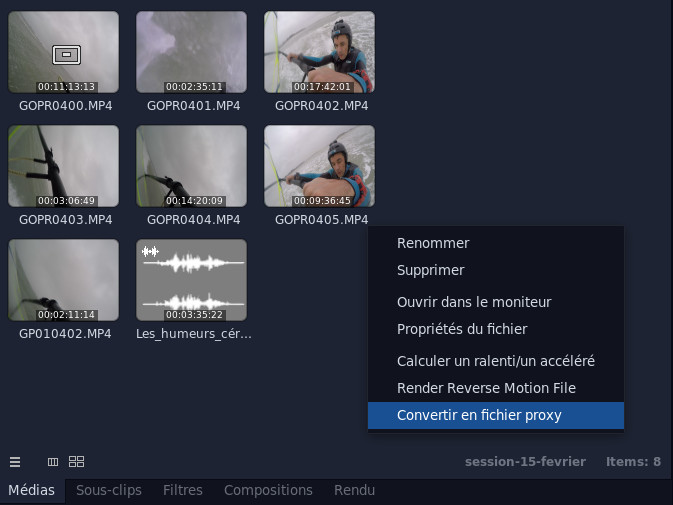Click duration 00:14:20:09 on GOPR0404
This screenshot has width=673, height=505.
(194, 201)
